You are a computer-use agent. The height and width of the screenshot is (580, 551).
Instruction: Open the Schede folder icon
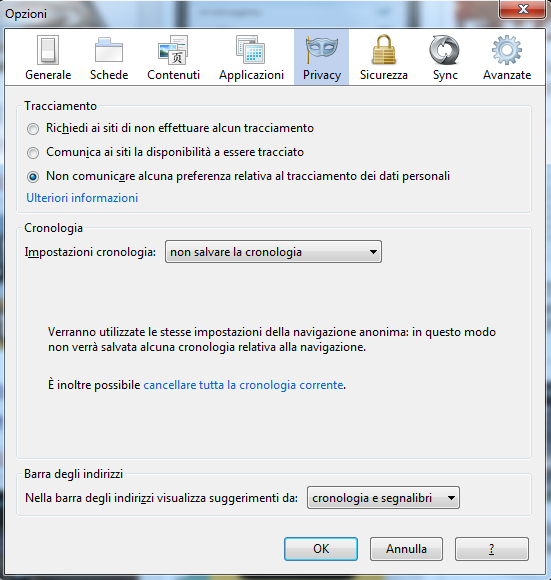[x=109, y=50]
